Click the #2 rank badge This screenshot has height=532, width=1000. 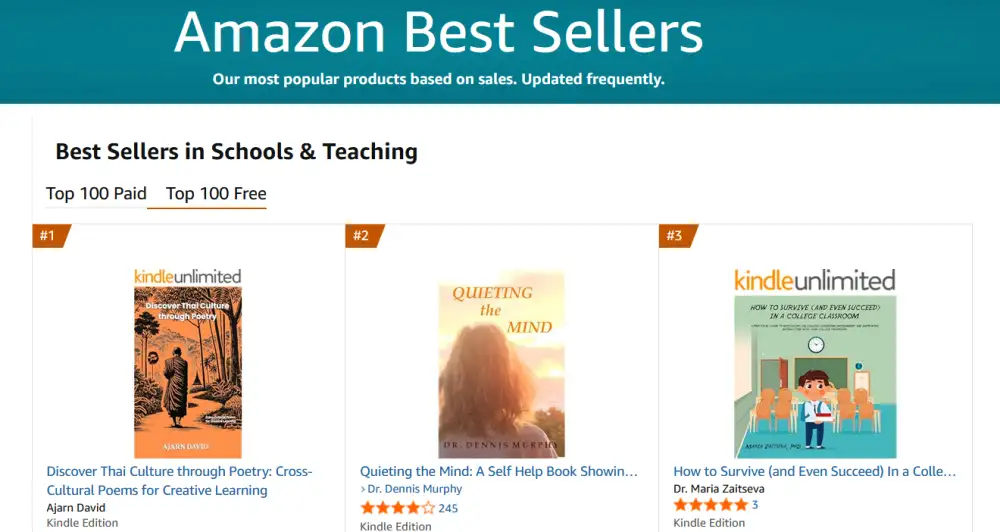click(361, 236)
